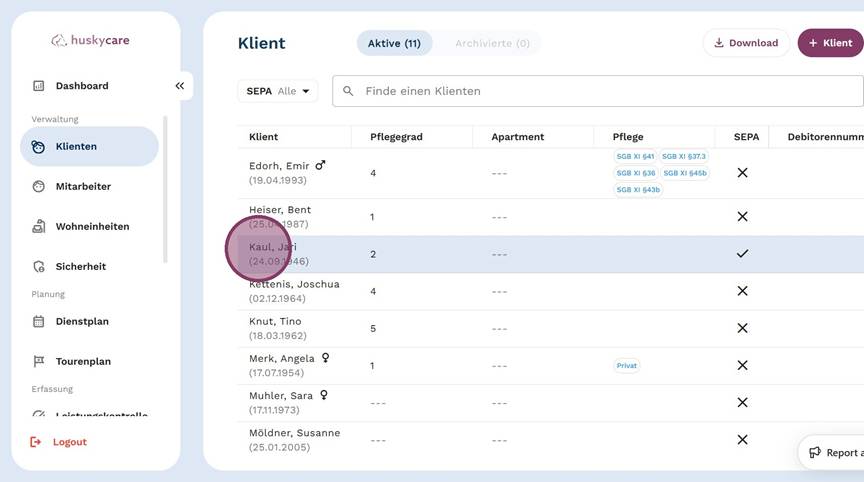Screen dimensions: 864x482
Task: Click SEPA checkmark for Kaul, Jari
Action: 742,253
